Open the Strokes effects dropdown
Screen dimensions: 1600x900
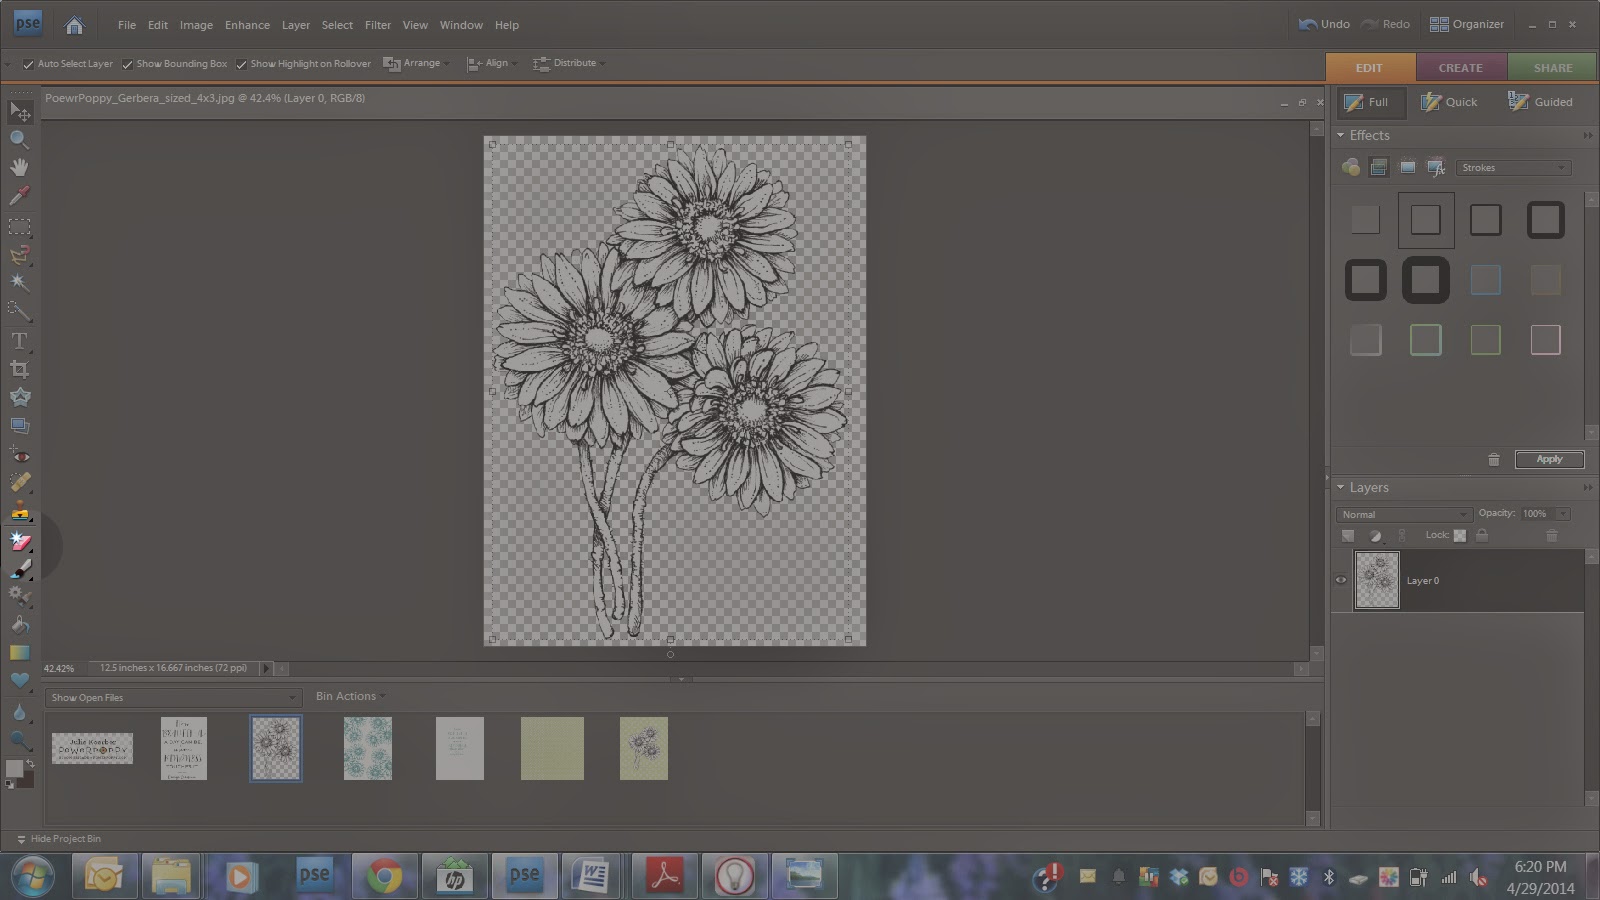point(1513,168)
